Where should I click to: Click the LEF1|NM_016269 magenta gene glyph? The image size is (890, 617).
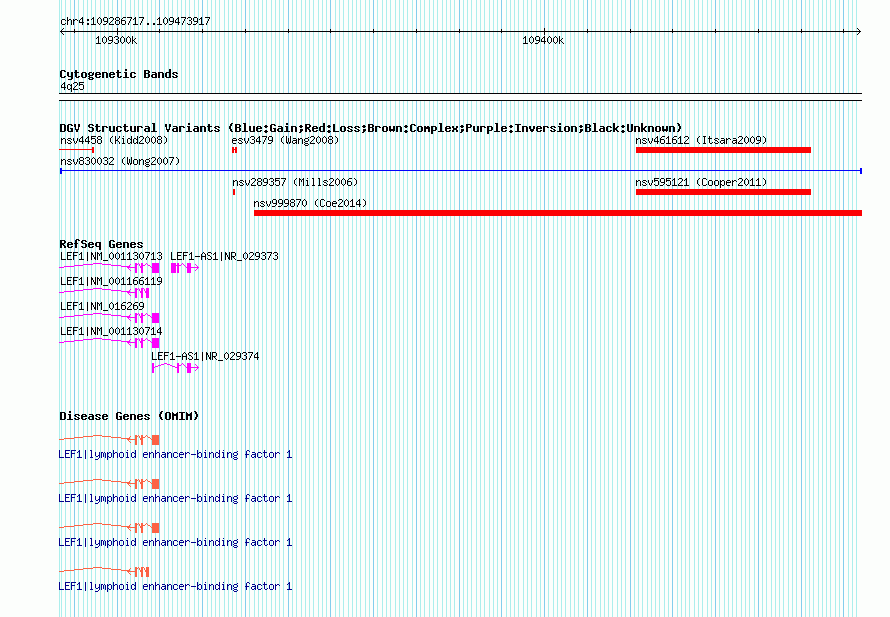(x=110, y=317)
